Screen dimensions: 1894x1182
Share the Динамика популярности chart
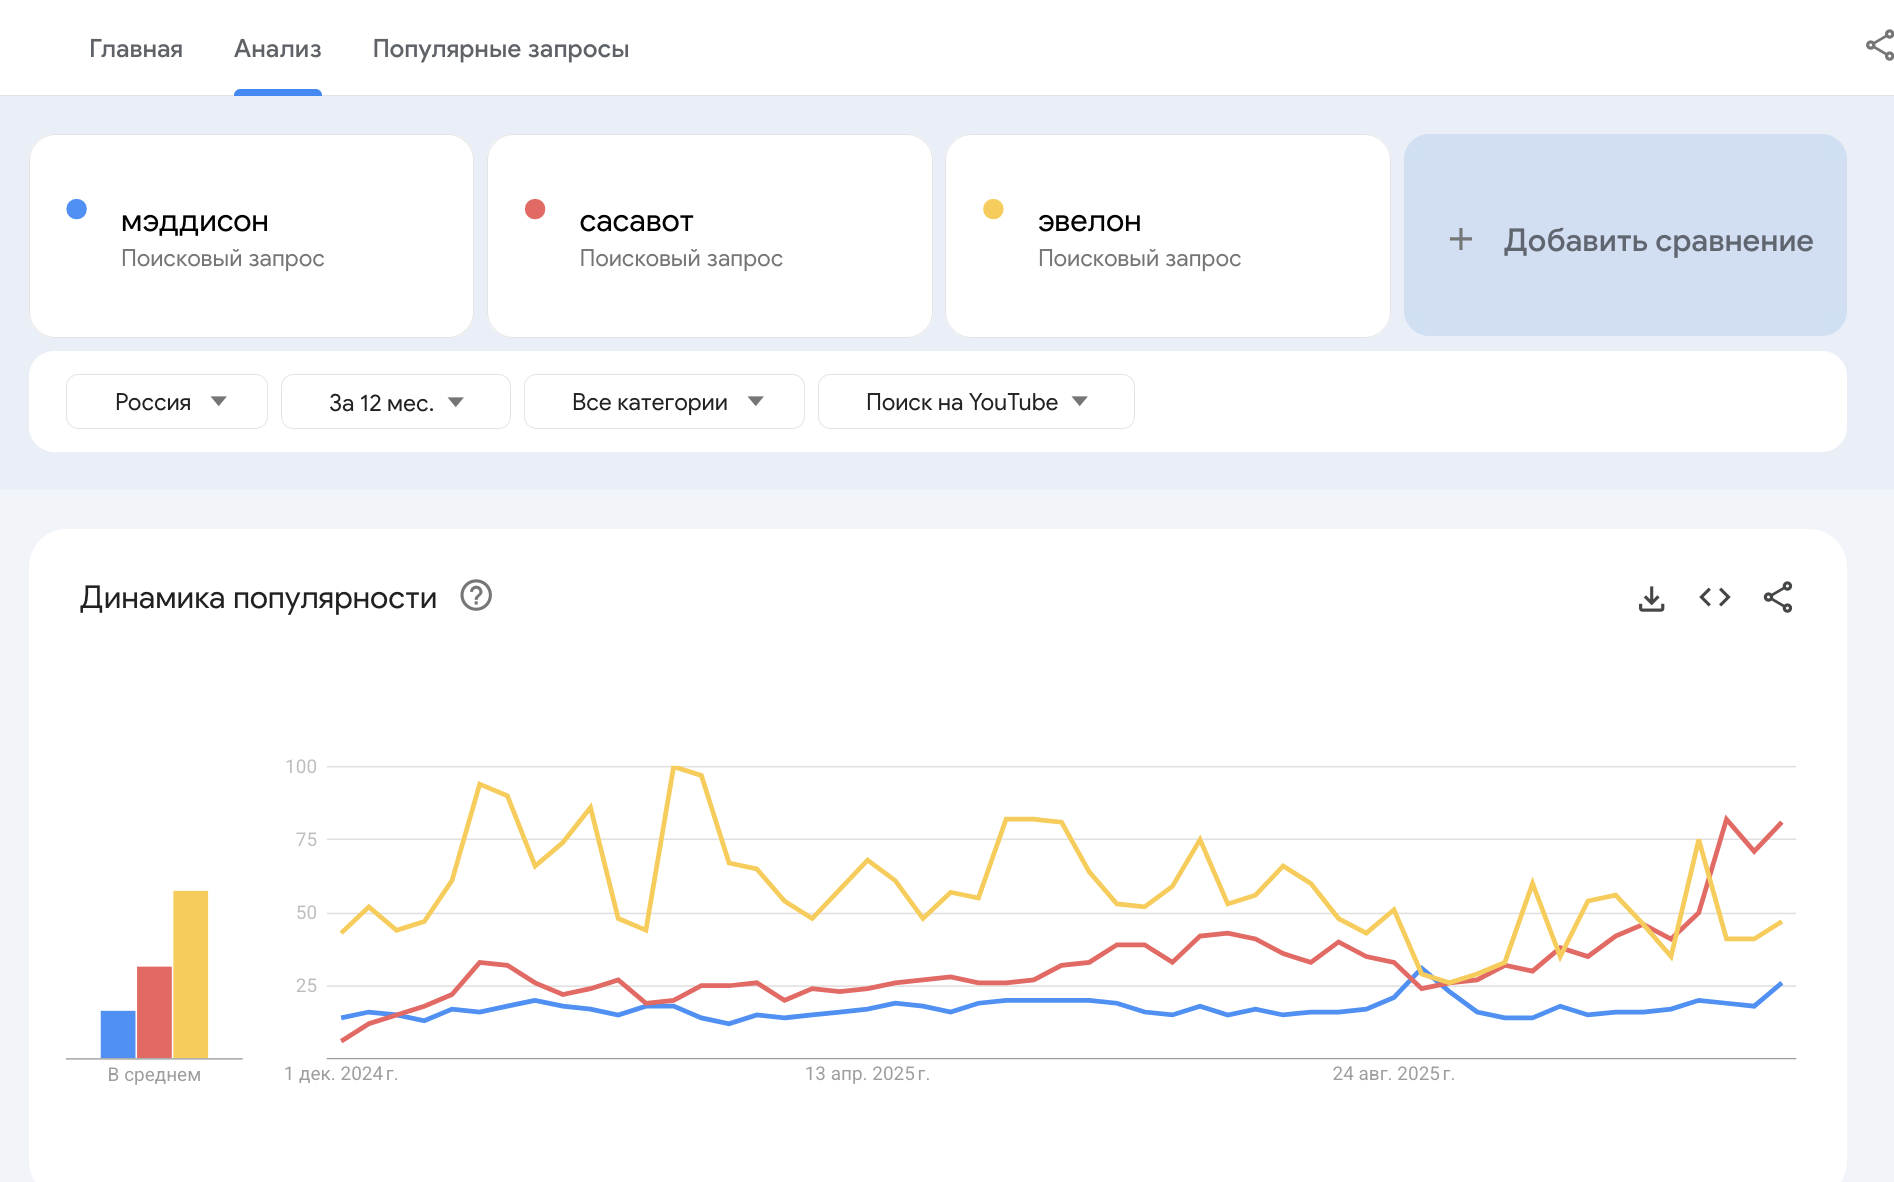[1777, 598]
